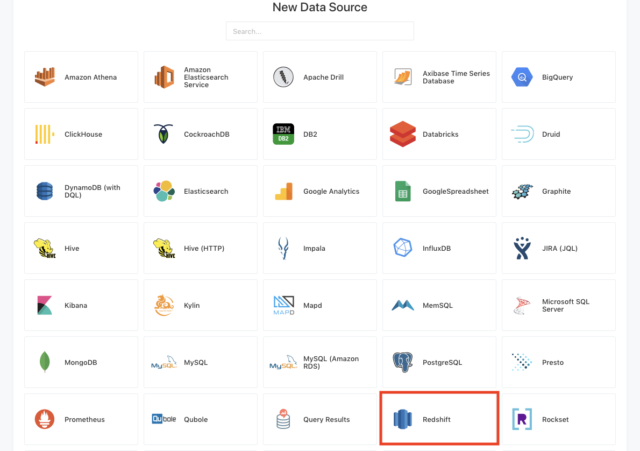Click the 'Druid' label text
Viewport: 640px width, 451px height.
tap(551, 134)
